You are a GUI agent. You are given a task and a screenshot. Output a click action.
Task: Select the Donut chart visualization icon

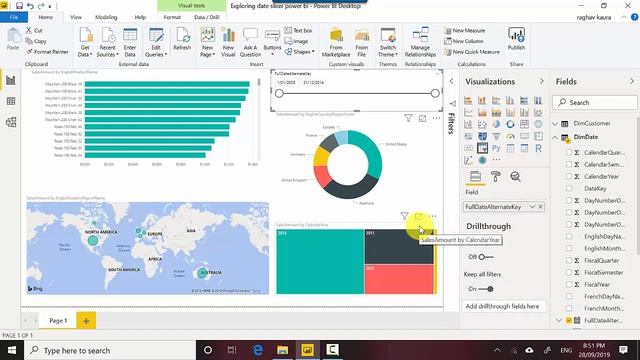pyautogui.click(x=510, y=124)
